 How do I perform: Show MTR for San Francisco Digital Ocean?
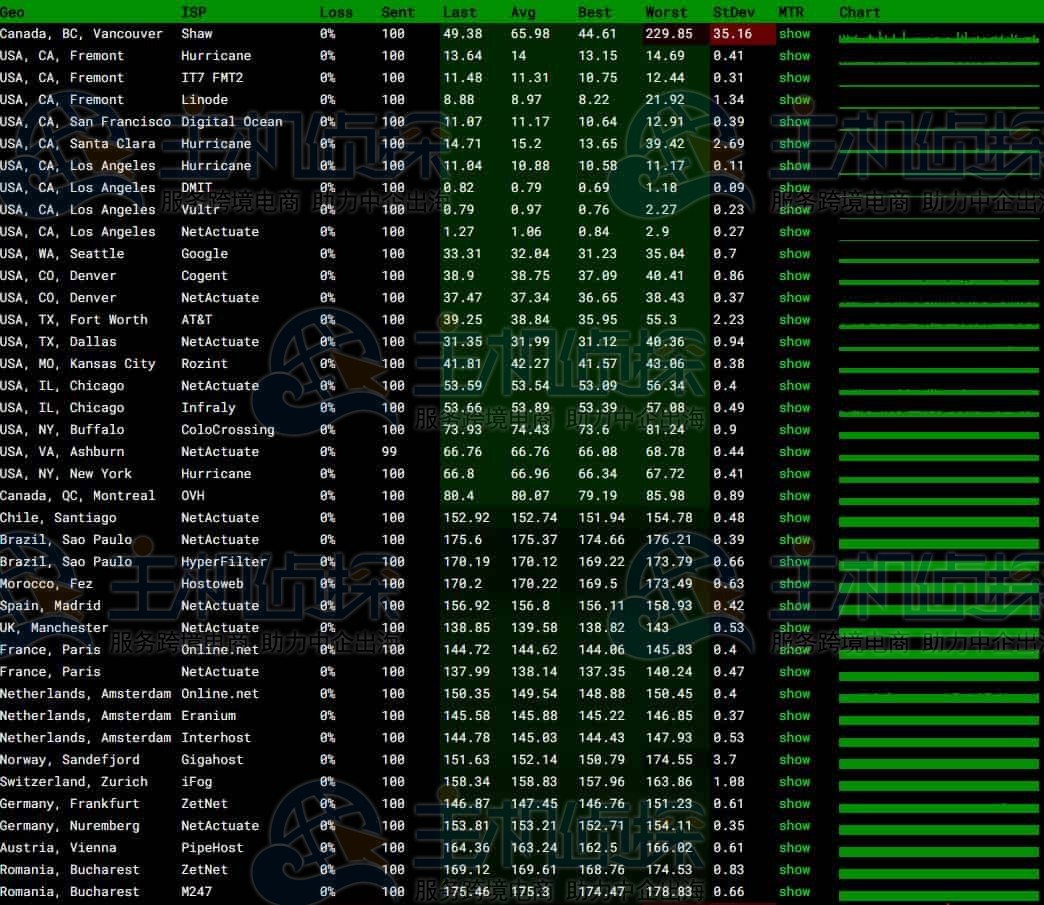click(x=794, y=122)
